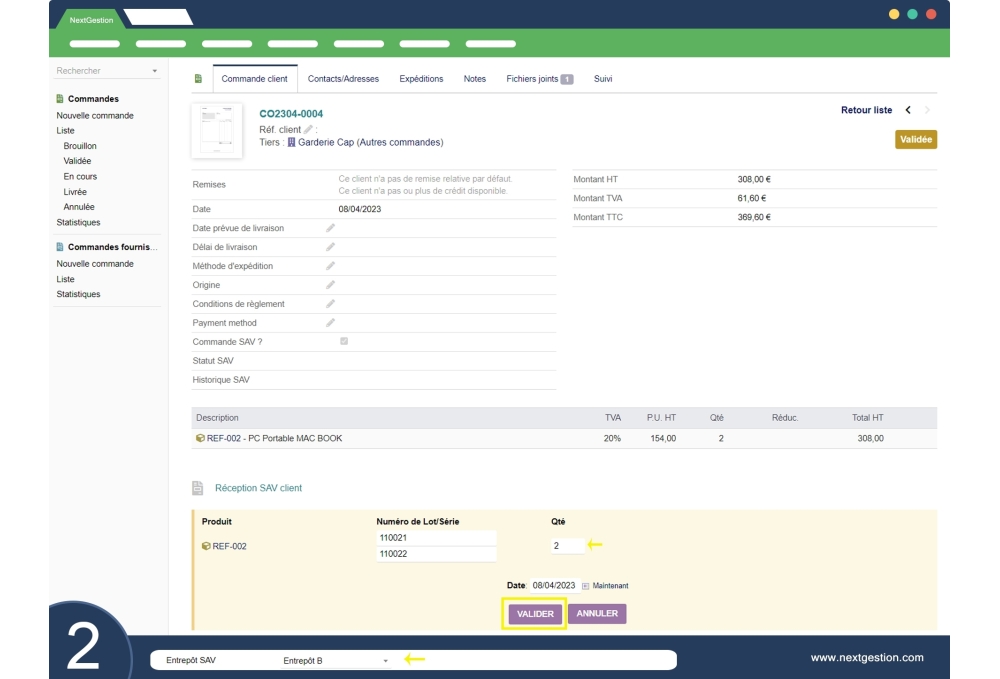
Task: Edit Délai de livraison via pencil icon
Action: coord(330,247)
